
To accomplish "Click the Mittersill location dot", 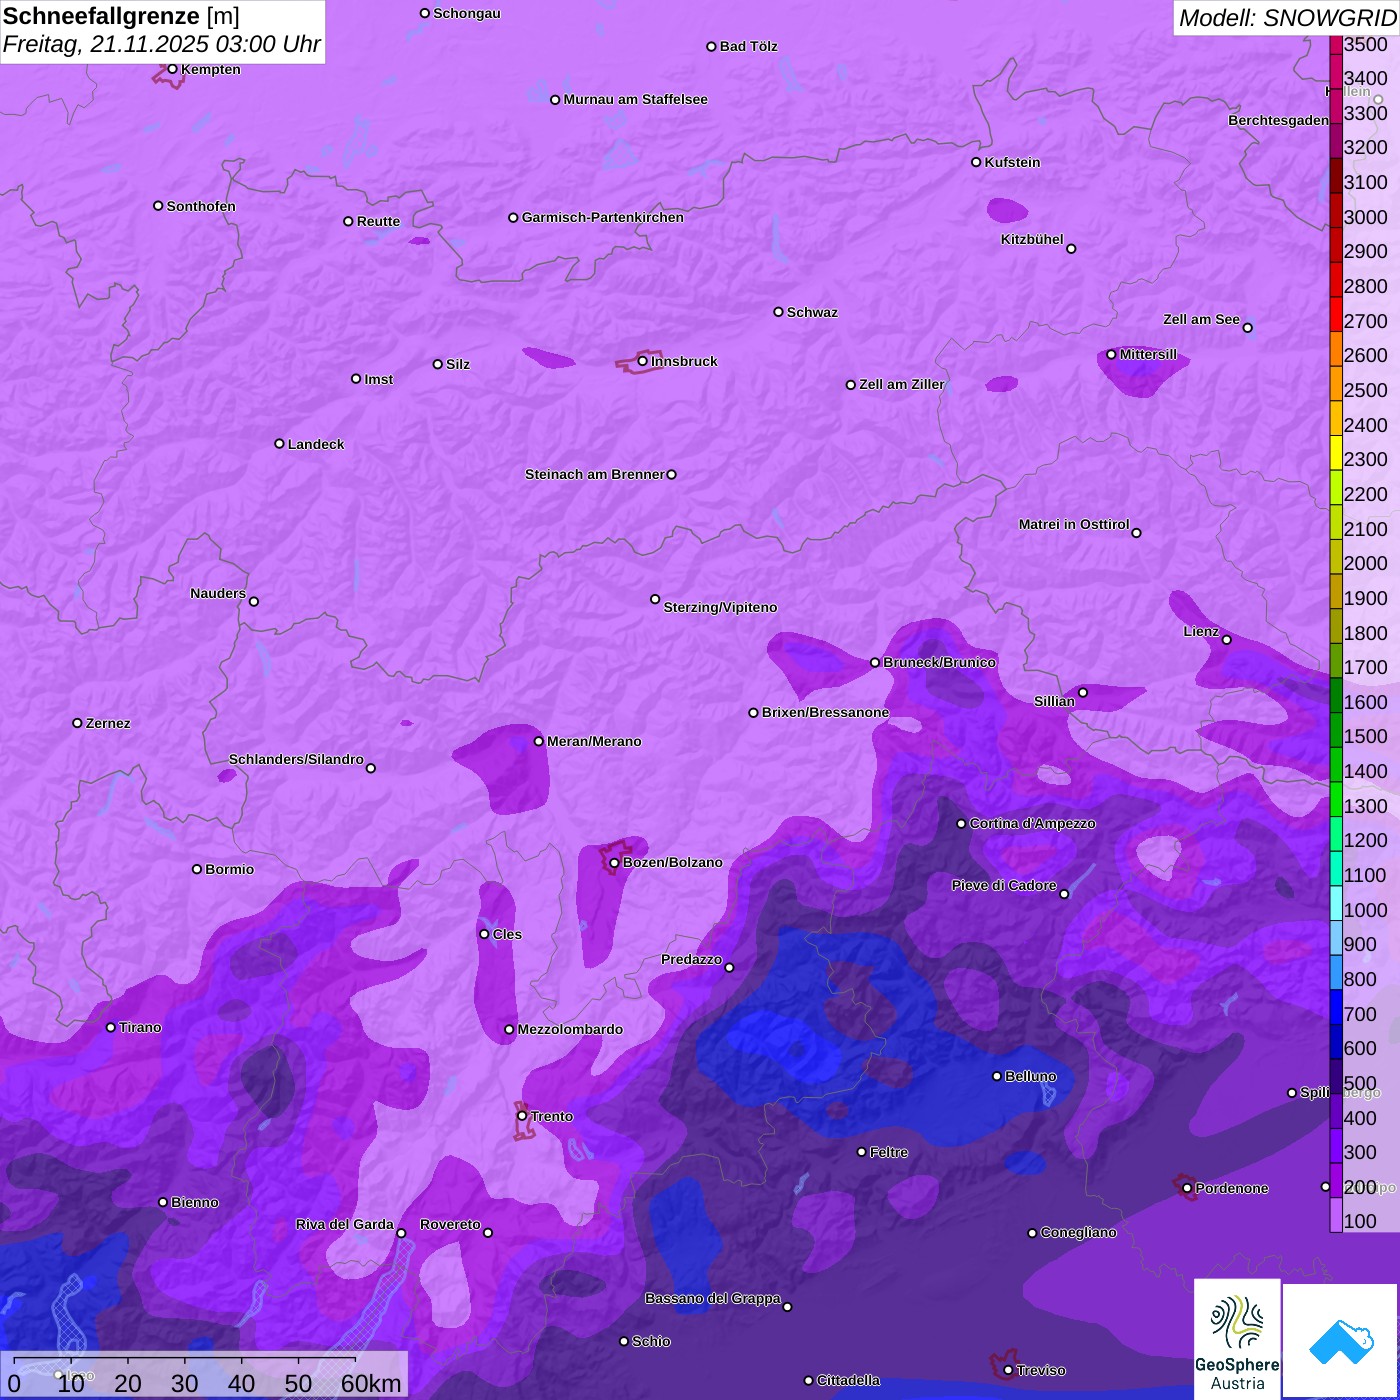I will click(x=1112, y=354).
